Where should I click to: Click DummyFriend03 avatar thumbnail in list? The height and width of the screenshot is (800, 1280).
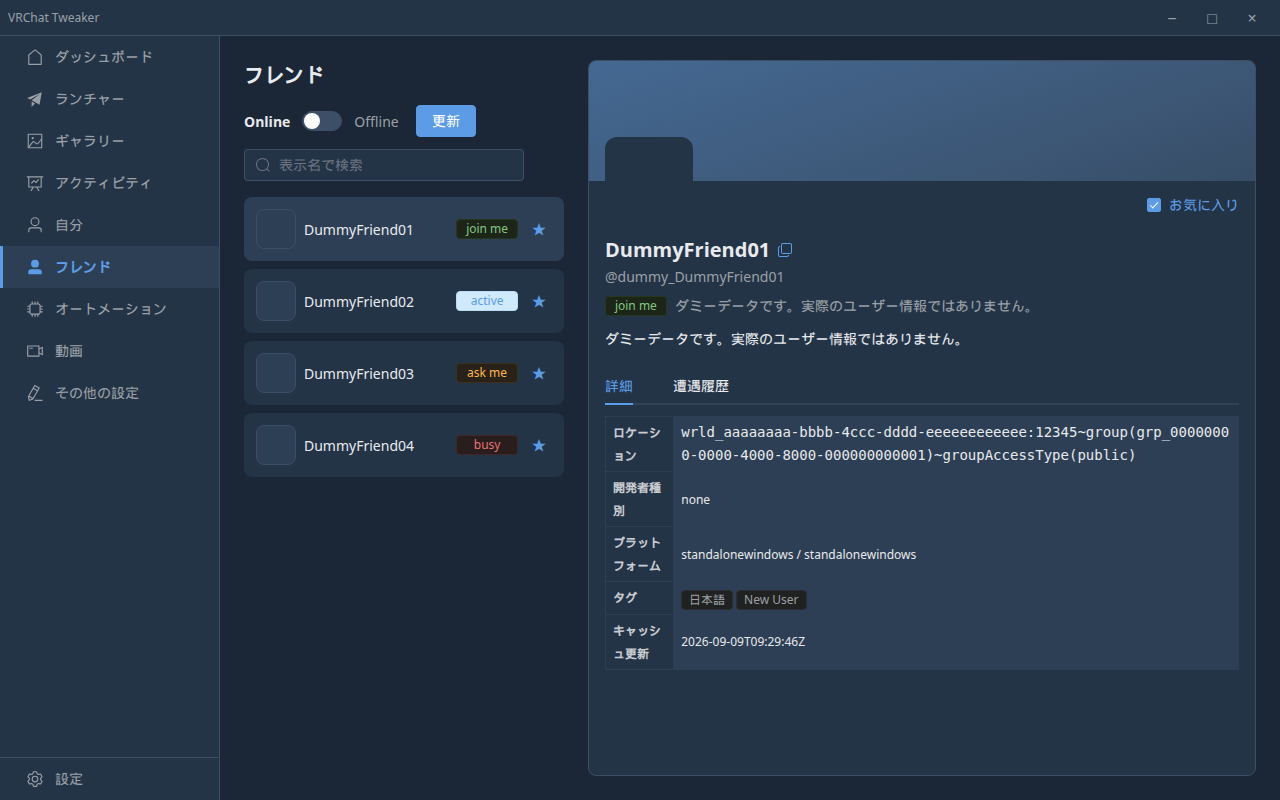276,373
